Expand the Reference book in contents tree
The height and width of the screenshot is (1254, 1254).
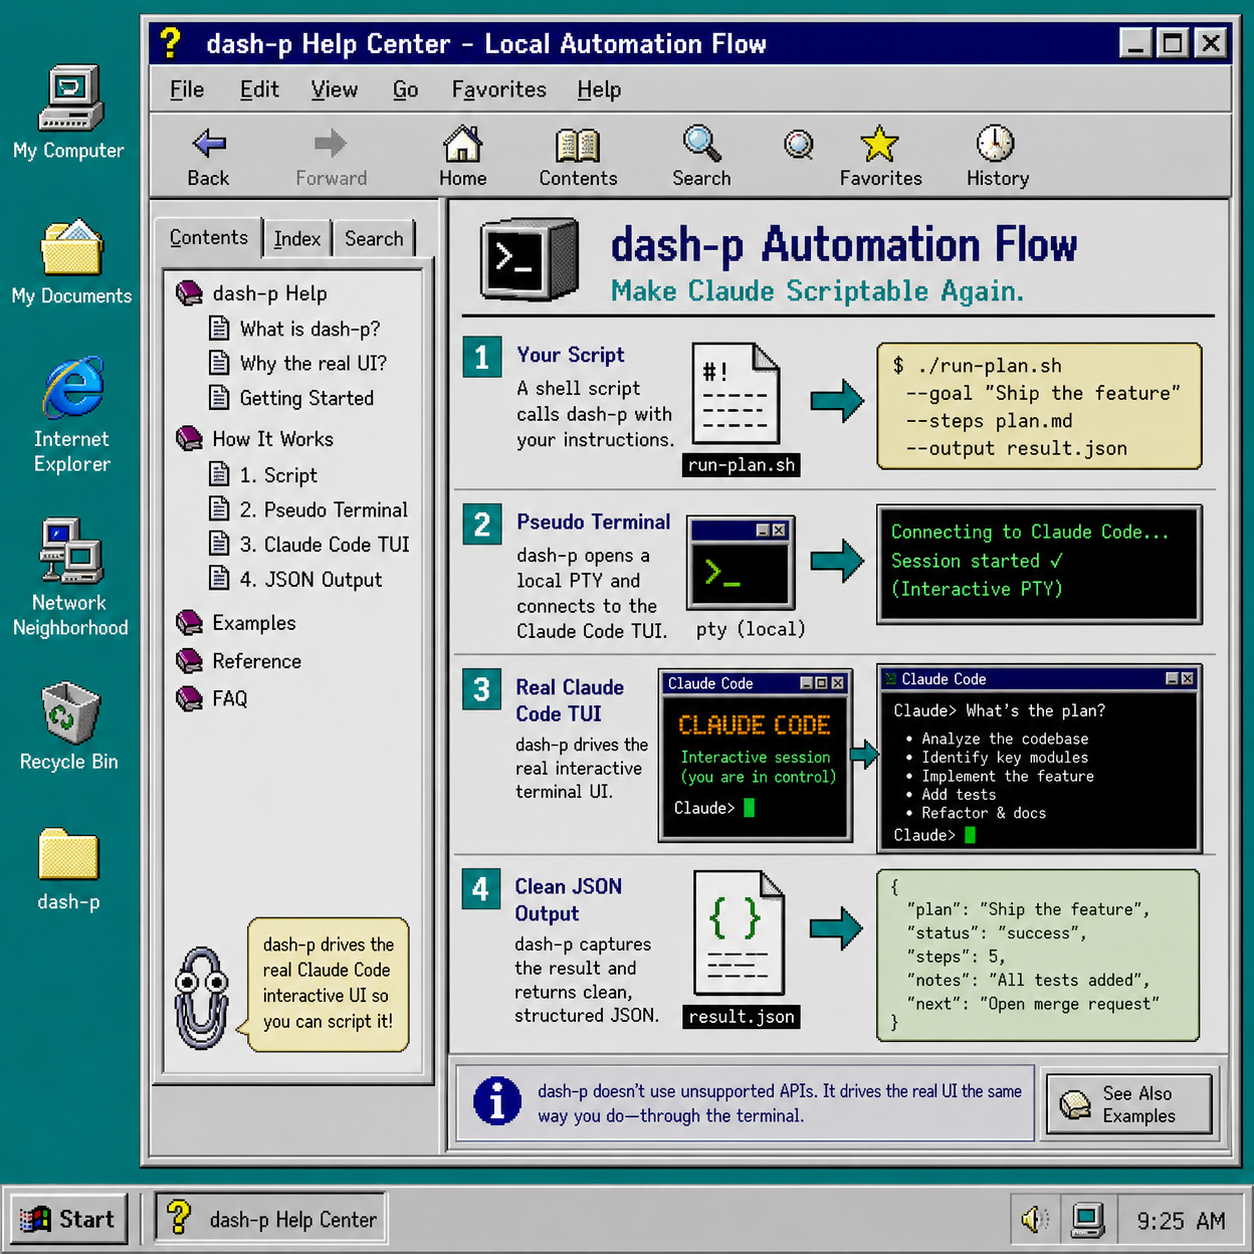[x=189, y=660]
